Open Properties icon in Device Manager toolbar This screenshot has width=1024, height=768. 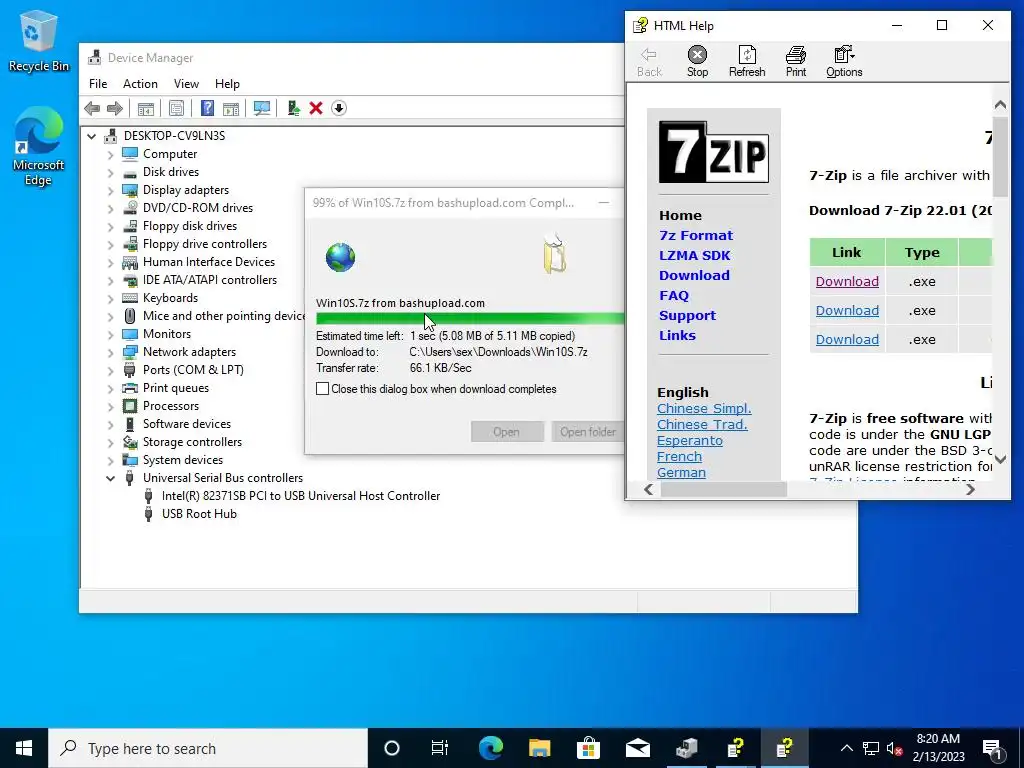click(176, 108)
